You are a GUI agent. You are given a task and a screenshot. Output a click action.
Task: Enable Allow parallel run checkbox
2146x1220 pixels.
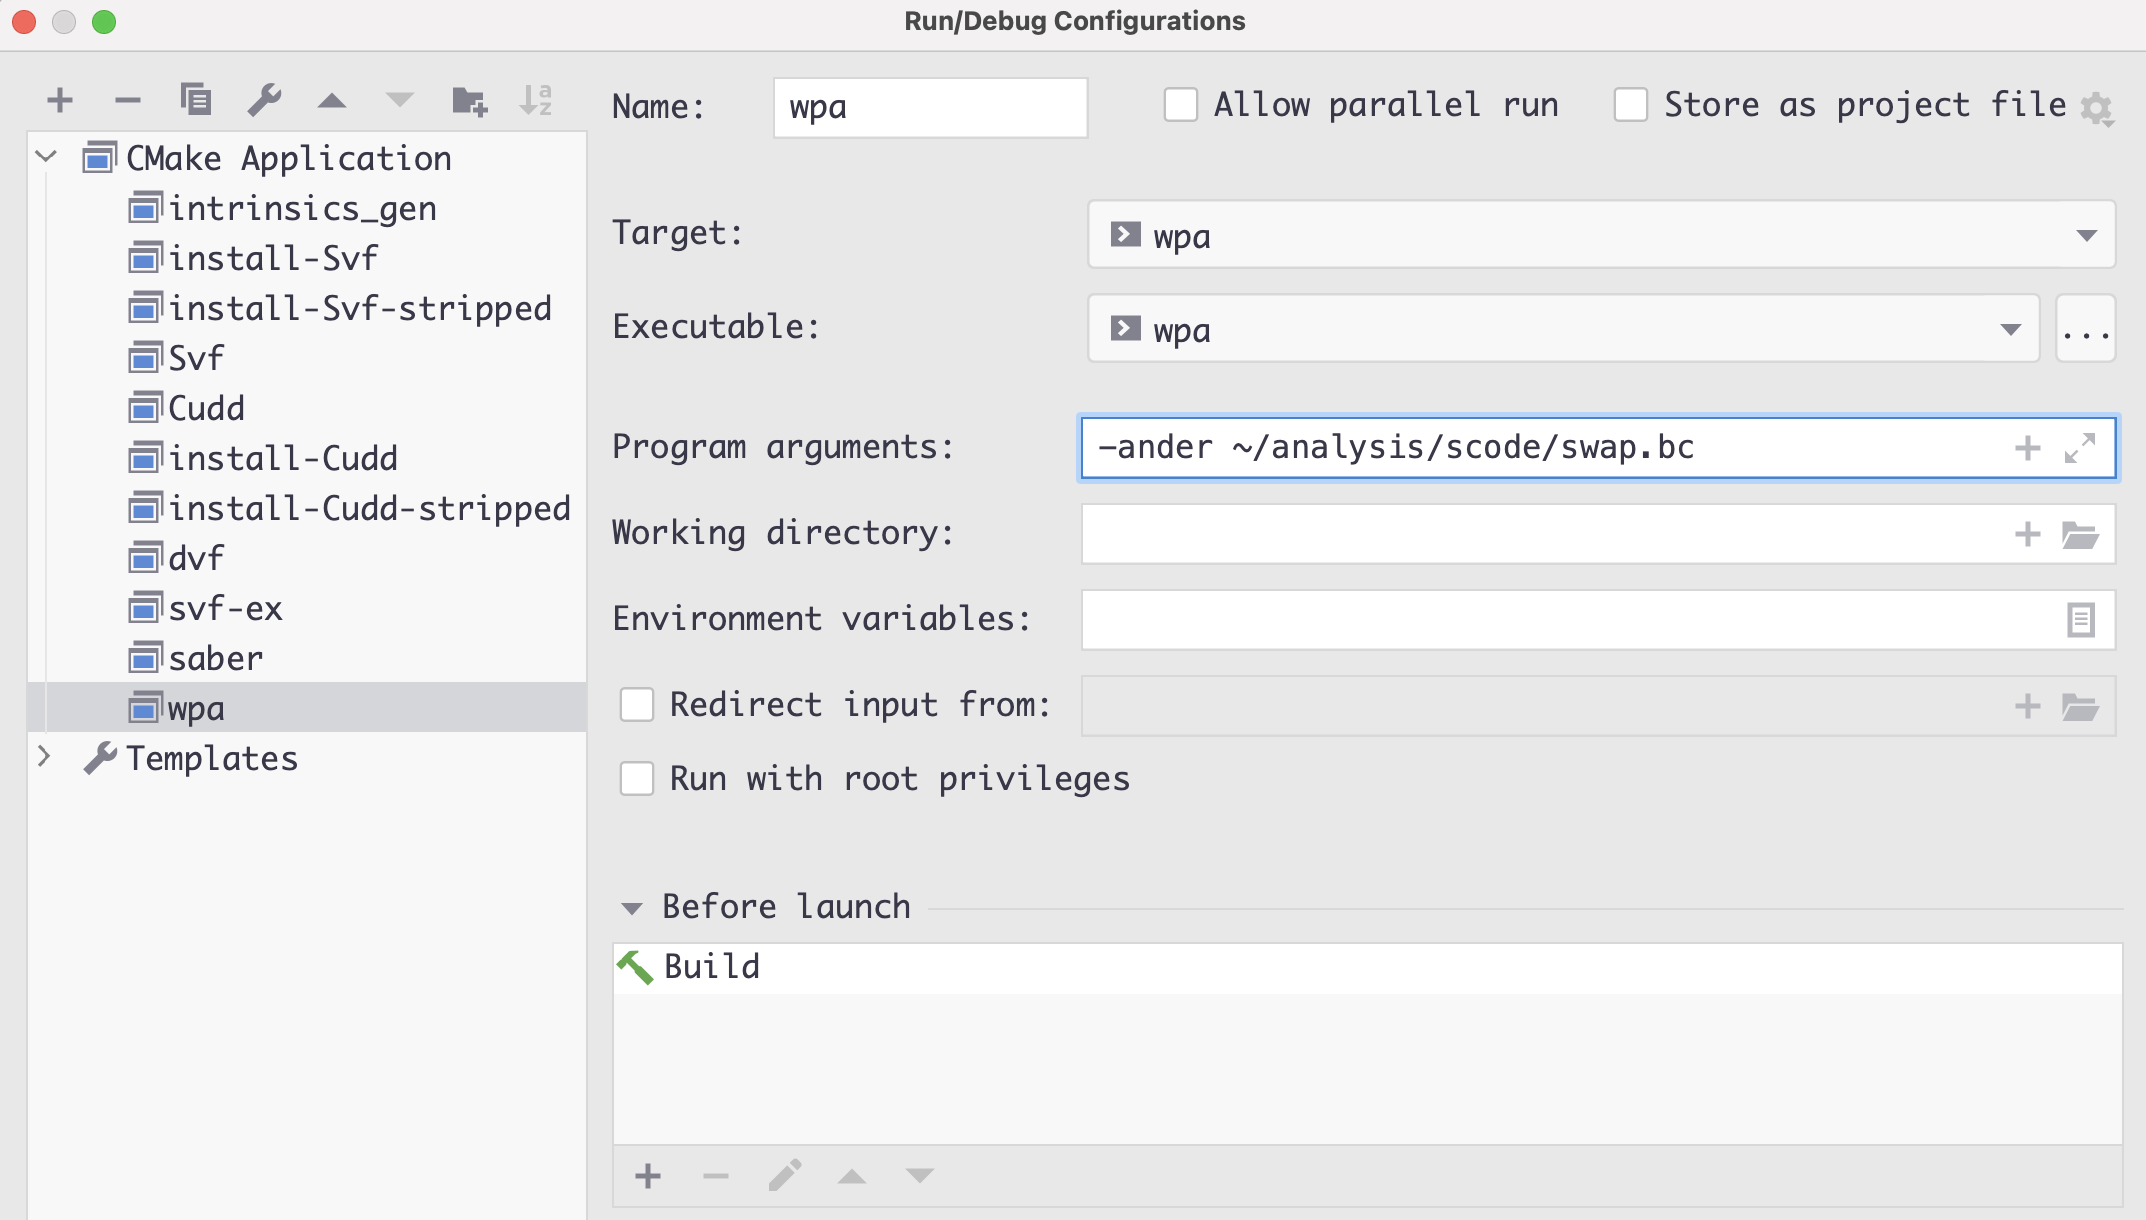(x=1181, y=105)
